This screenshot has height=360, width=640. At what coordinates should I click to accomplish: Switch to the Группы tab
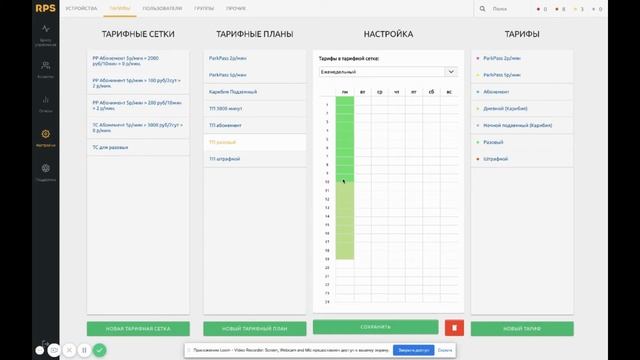click(204, 8)
